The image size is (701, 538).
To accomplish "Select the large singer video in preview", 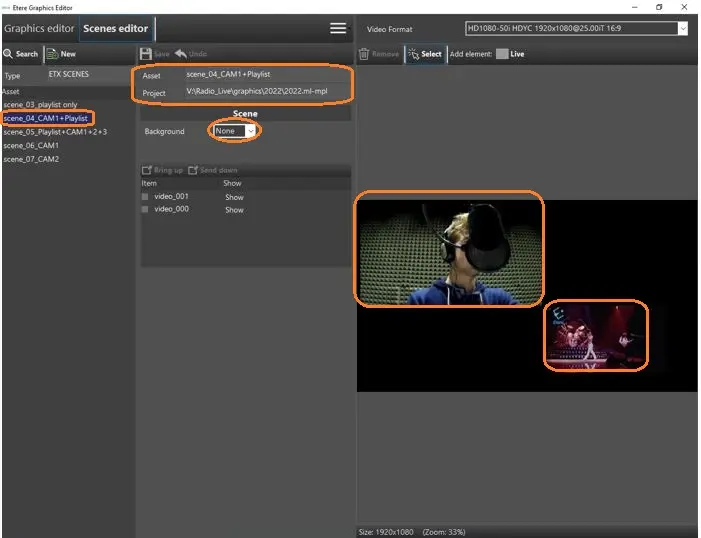I will point(450,248).
